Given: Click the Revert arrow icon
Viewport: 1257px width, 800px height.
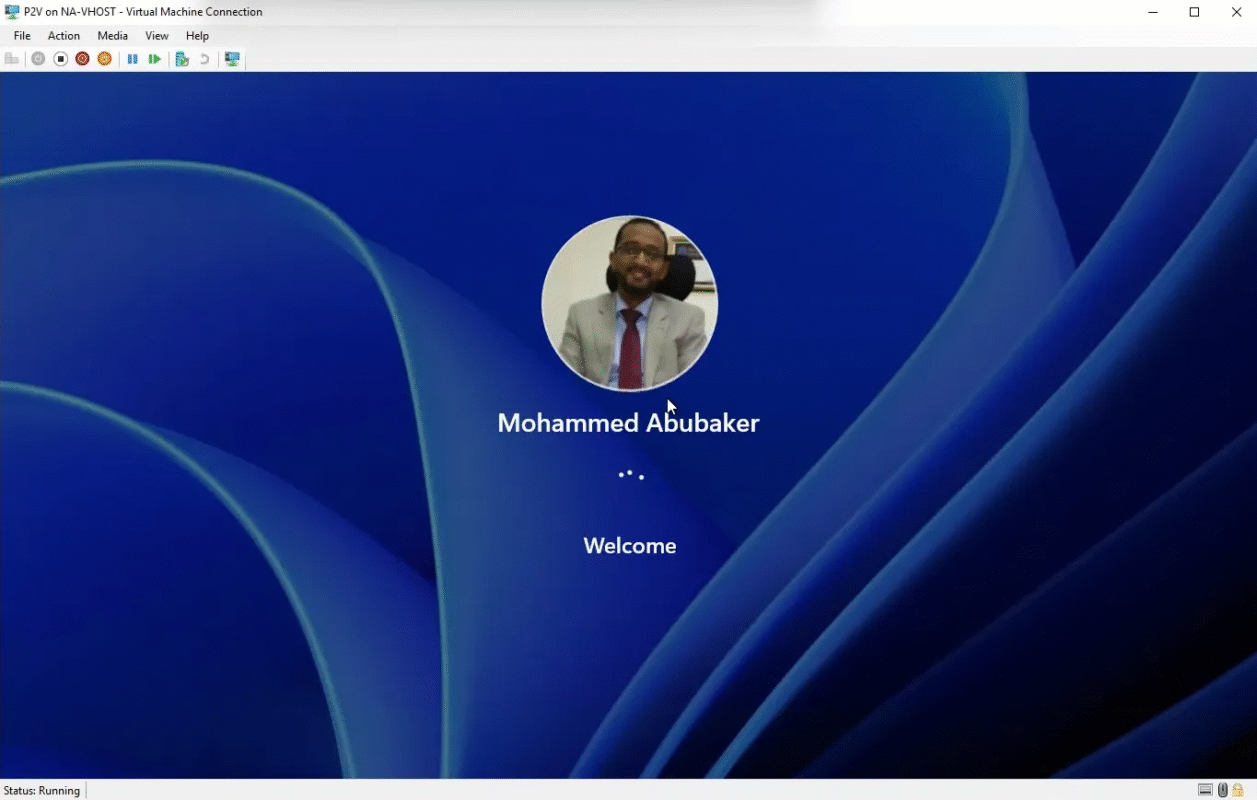Looking at the screenshot, I should click(x=204, y=59).
